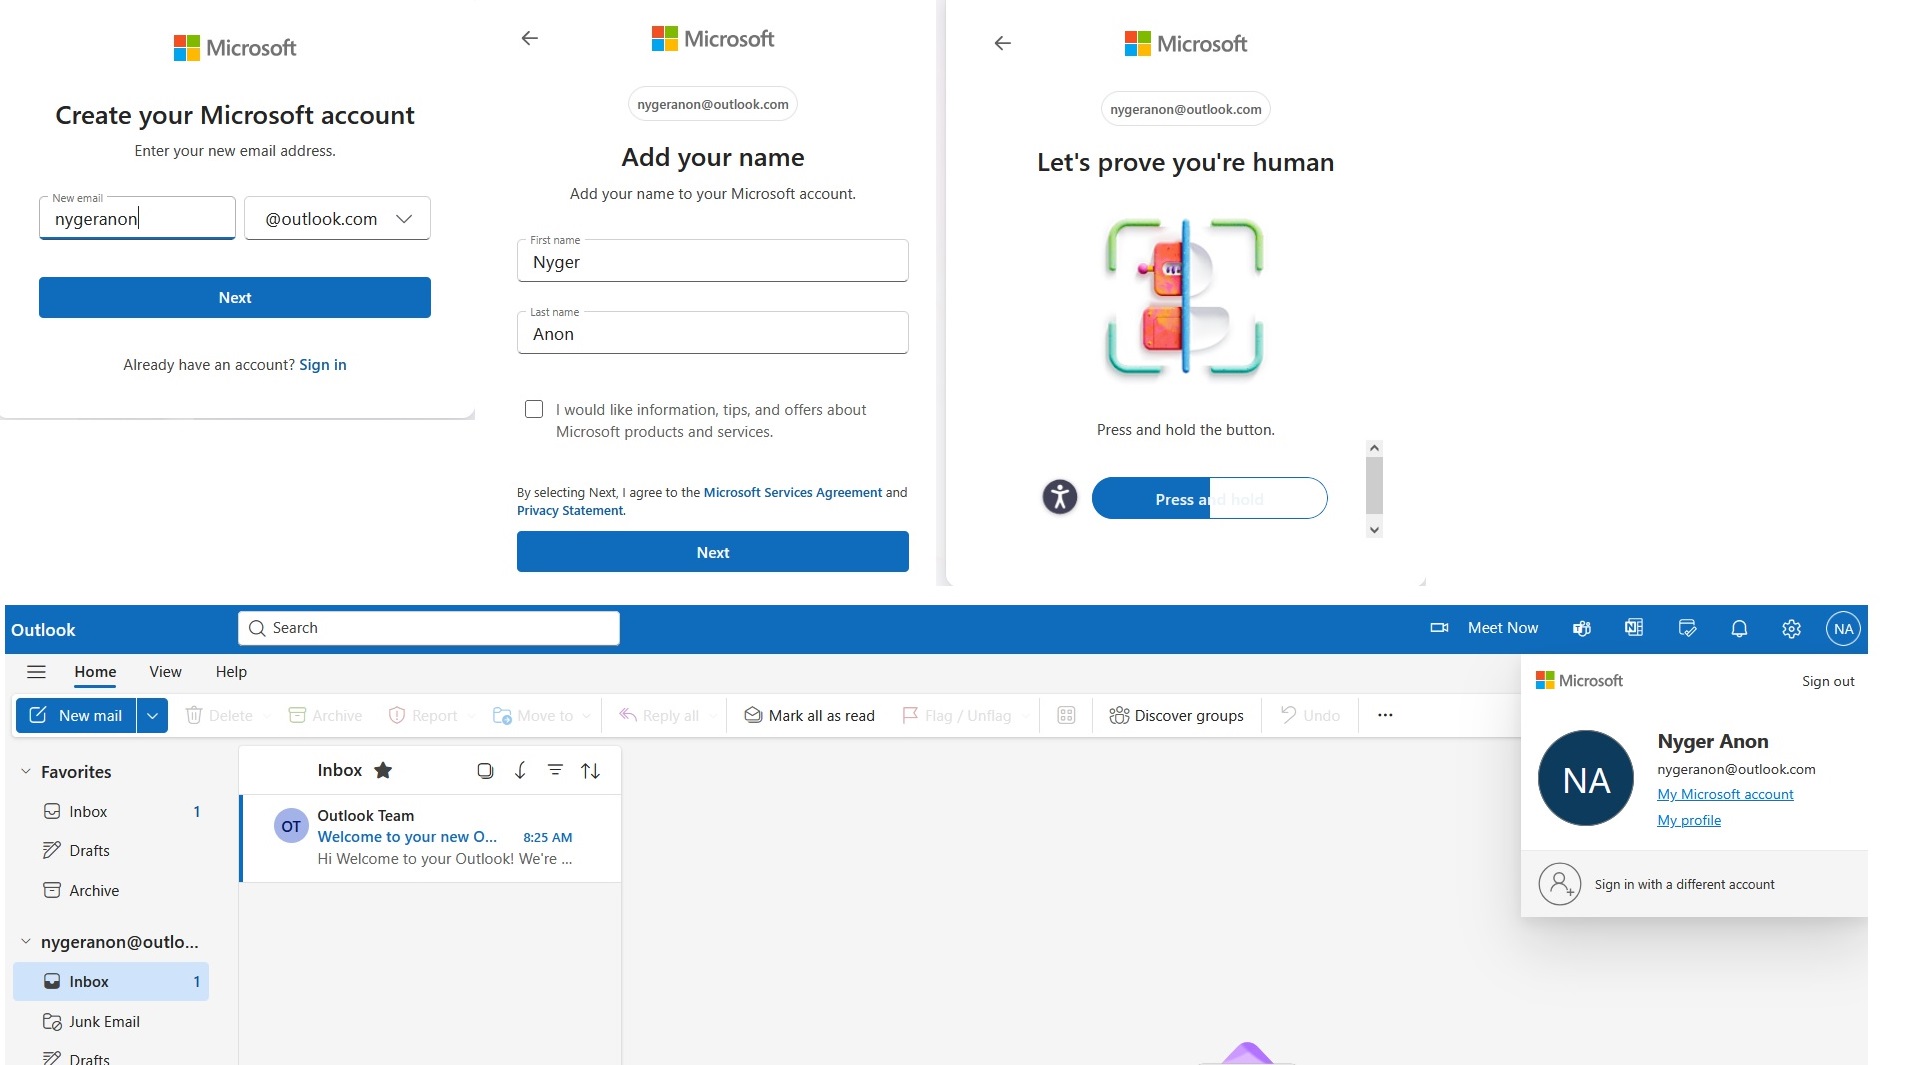Open My profile link
The height and width of the screenshot is (1065, 1911).
point(1689,820)
